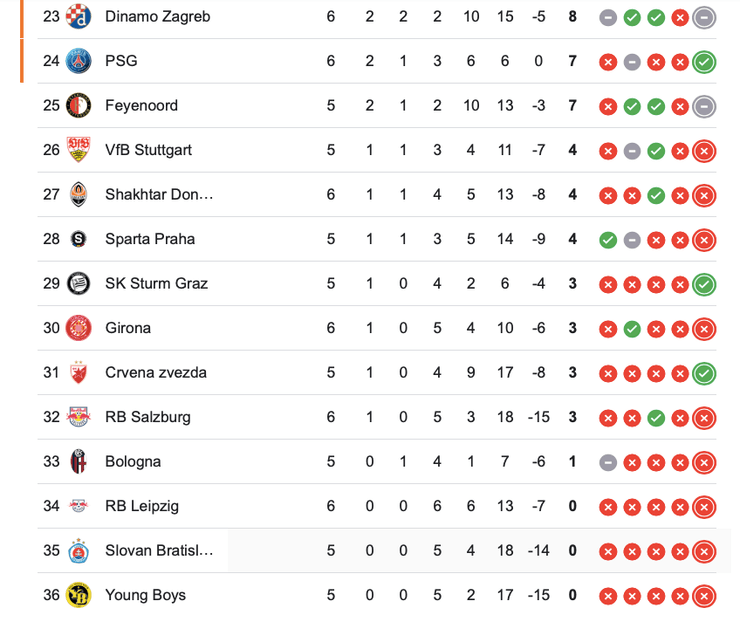The width and height of the screenshot is (740, 620).
Task: Click Feyenoord's latest match draw indicator
Action: (x=704, y=106)
